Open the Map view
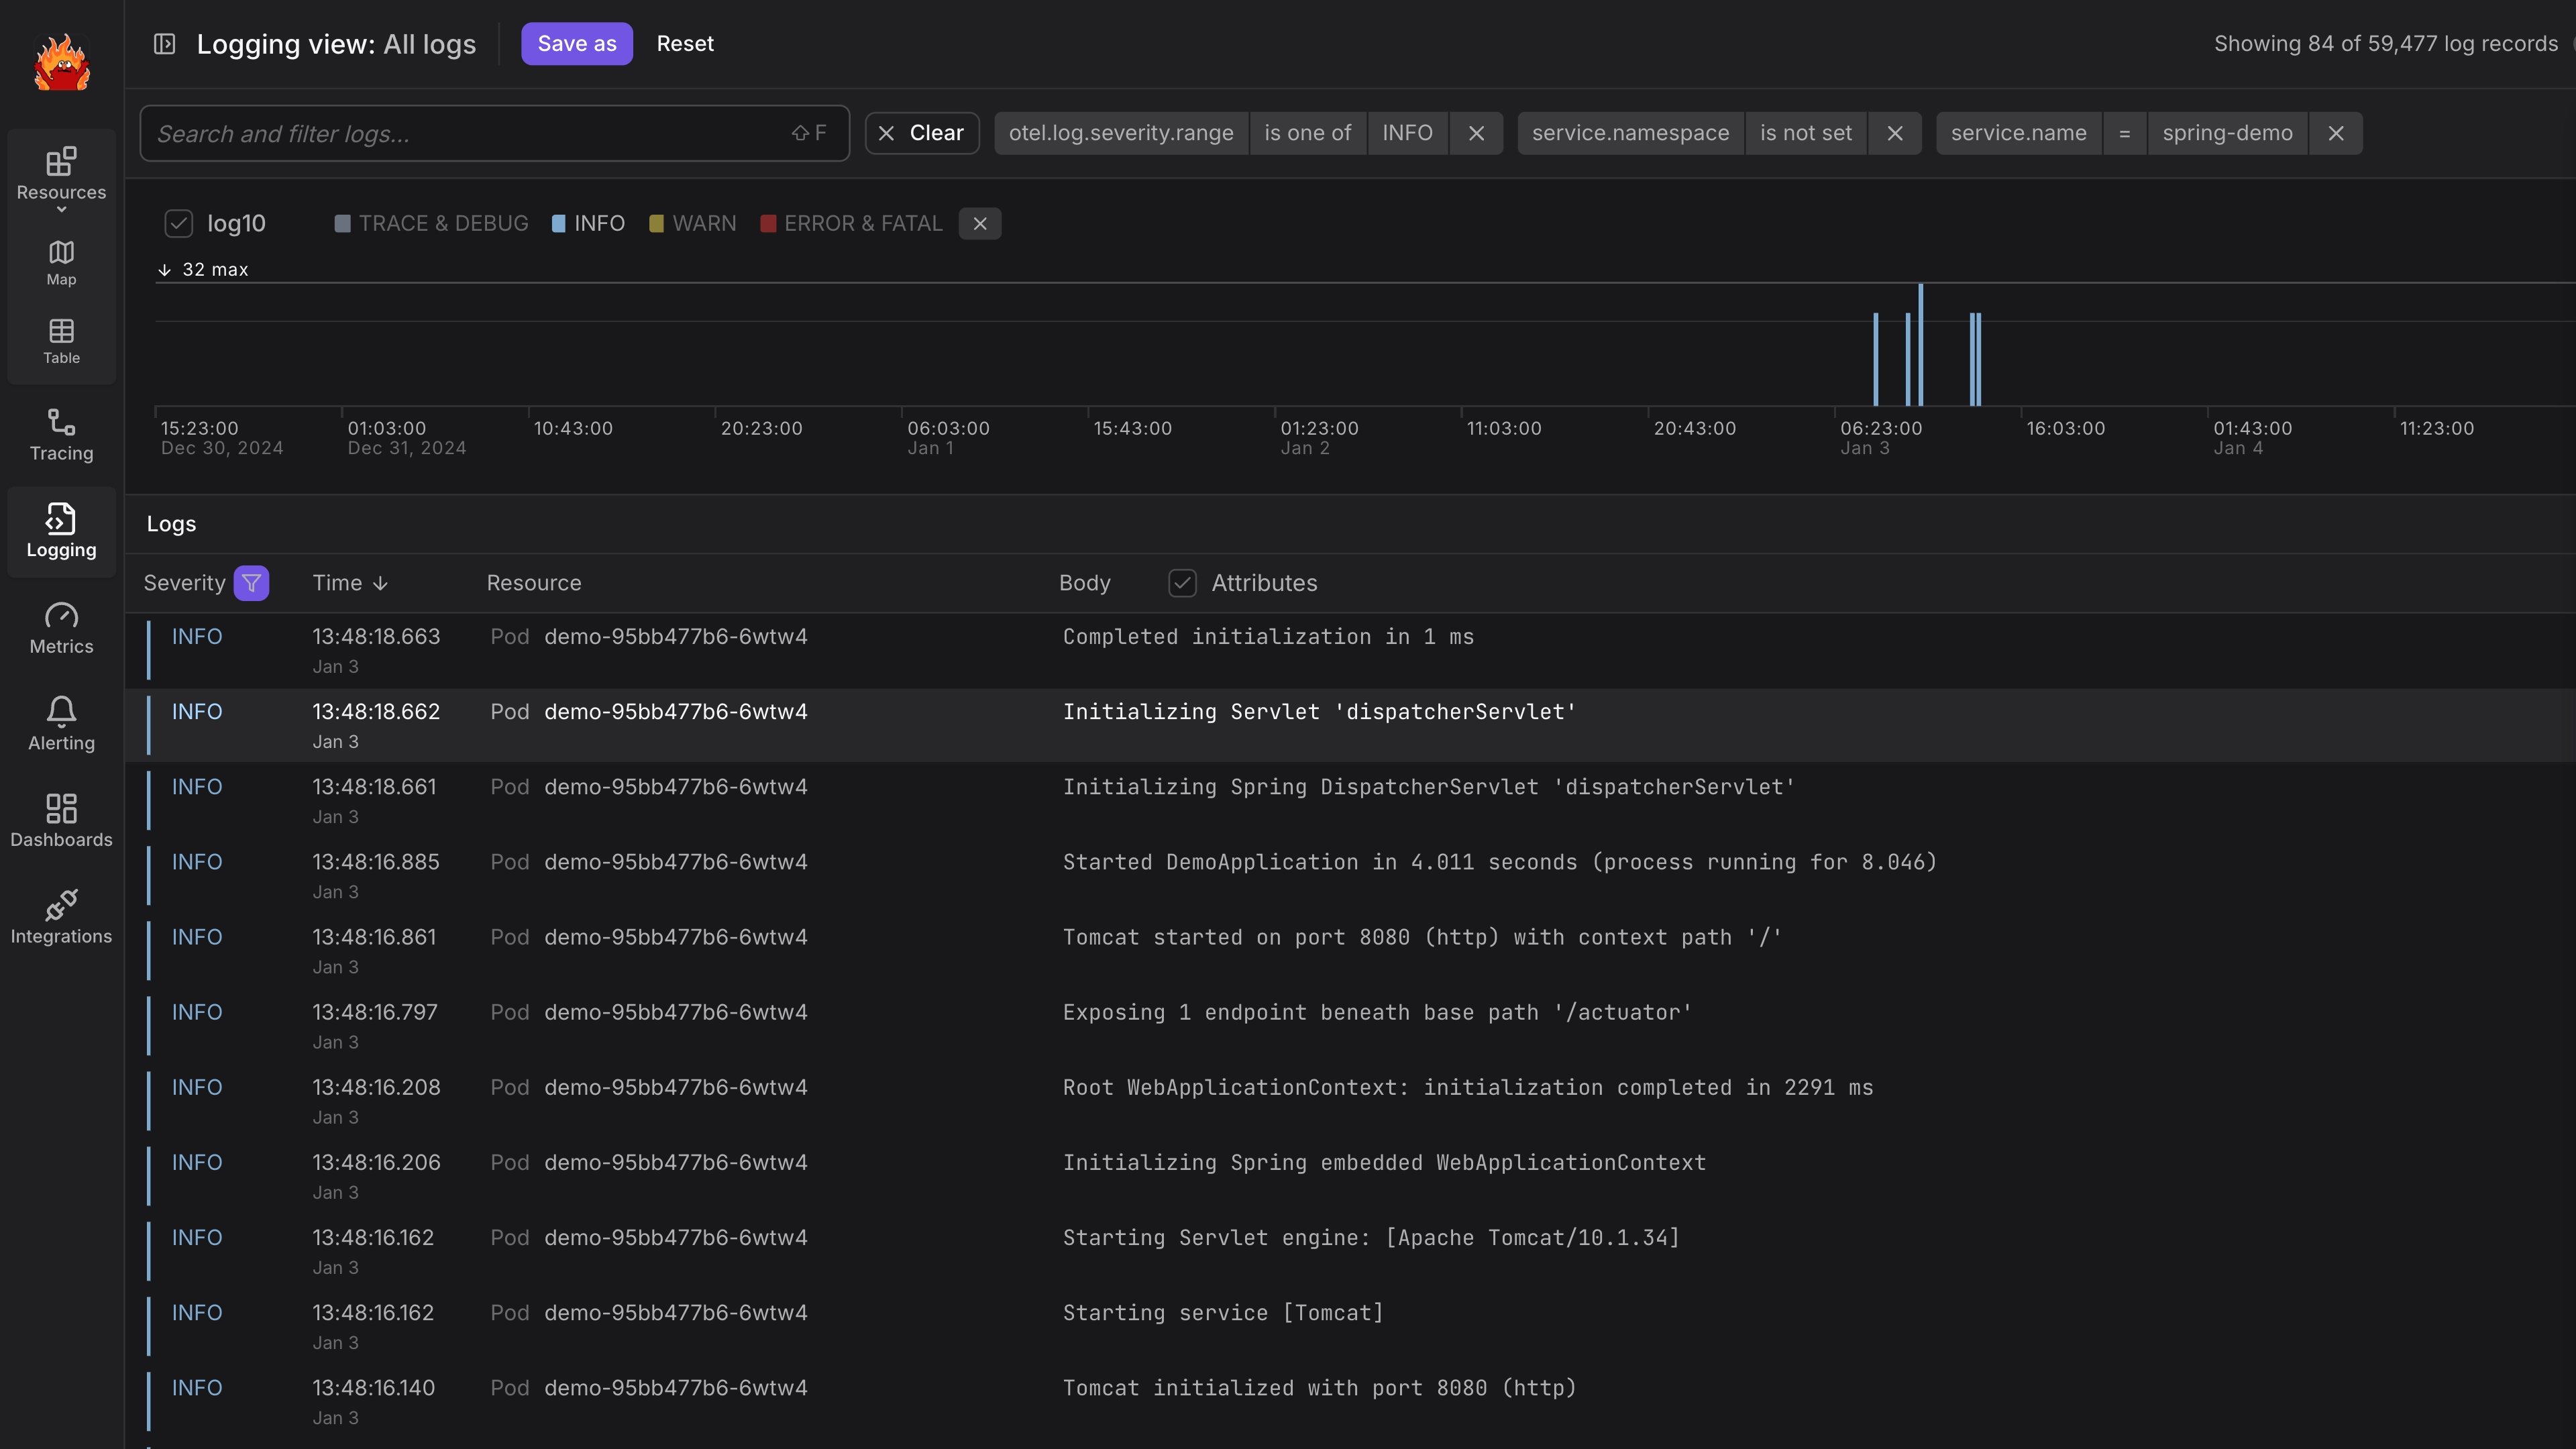The width and height of the screenshot is (2576, 1449). click(61, 263)
